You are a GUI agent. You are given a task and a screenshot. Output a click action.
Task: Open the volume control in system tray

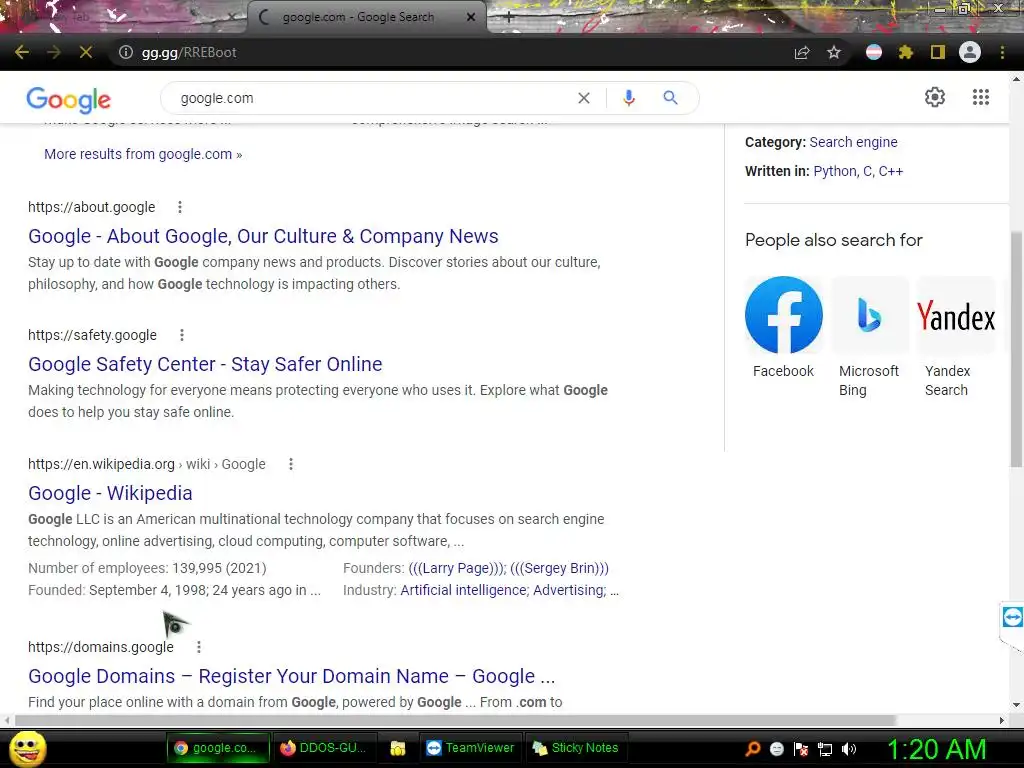pyautogui.click(x=848, y=749)
